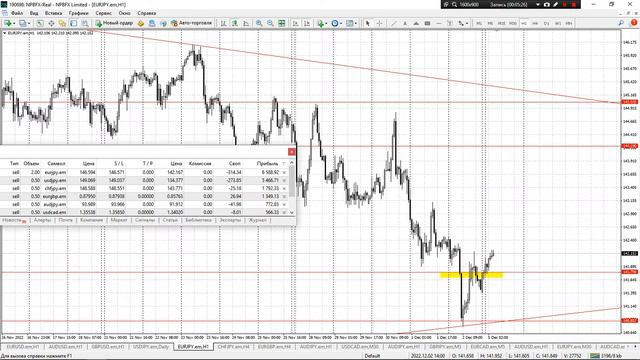This screenshot has width=640, height=360.
Task: Click the yellow highlighted rectangle on chart
Action: point(471,275)
